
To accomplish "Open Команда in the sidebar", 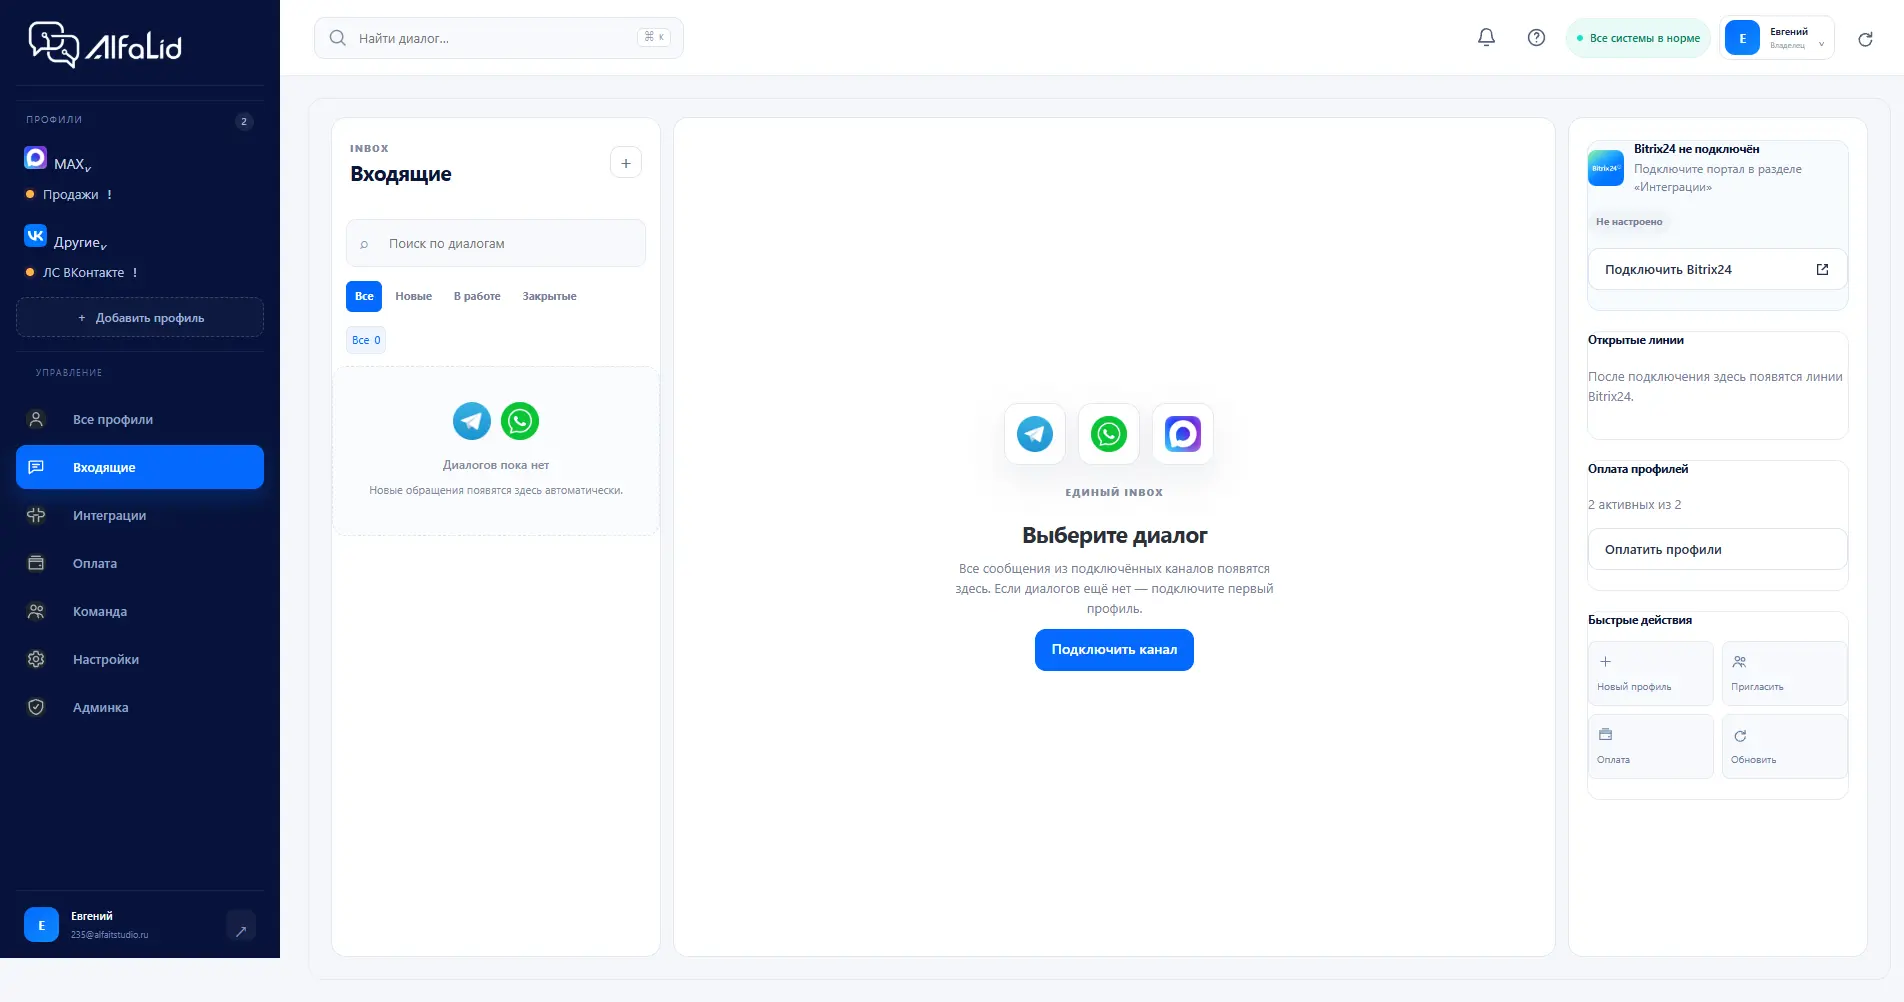I will pyautogui.click(x=140, y=611).
